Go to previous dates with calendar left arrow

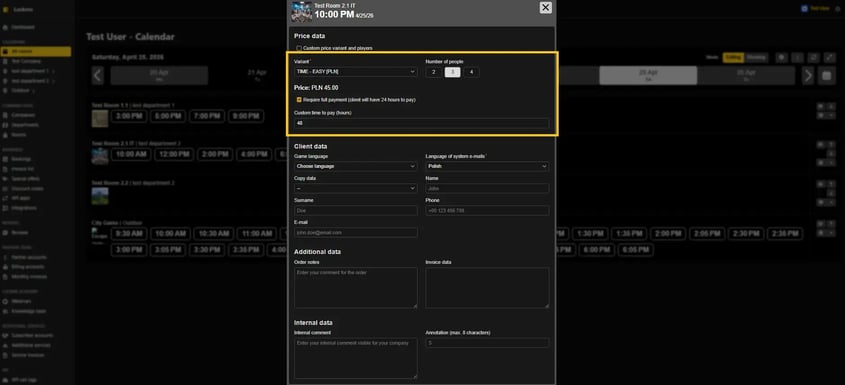coord(98,75)
